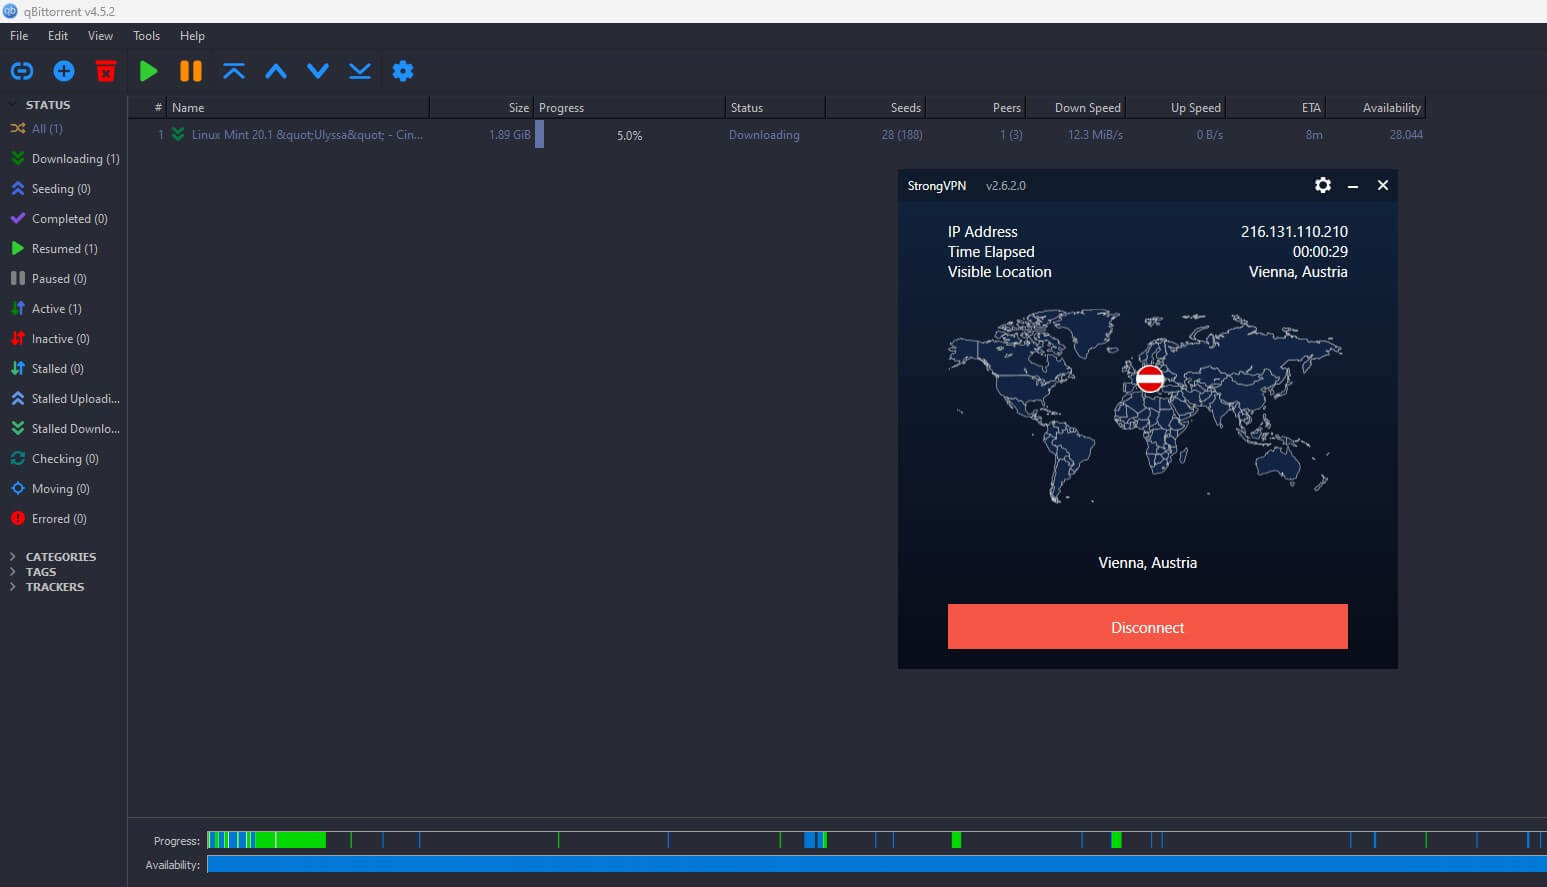Open StrongVPN settings gear icon
Image resolution: width=1547 pixels, height=887 pixels.
(x=1323, y=185)
